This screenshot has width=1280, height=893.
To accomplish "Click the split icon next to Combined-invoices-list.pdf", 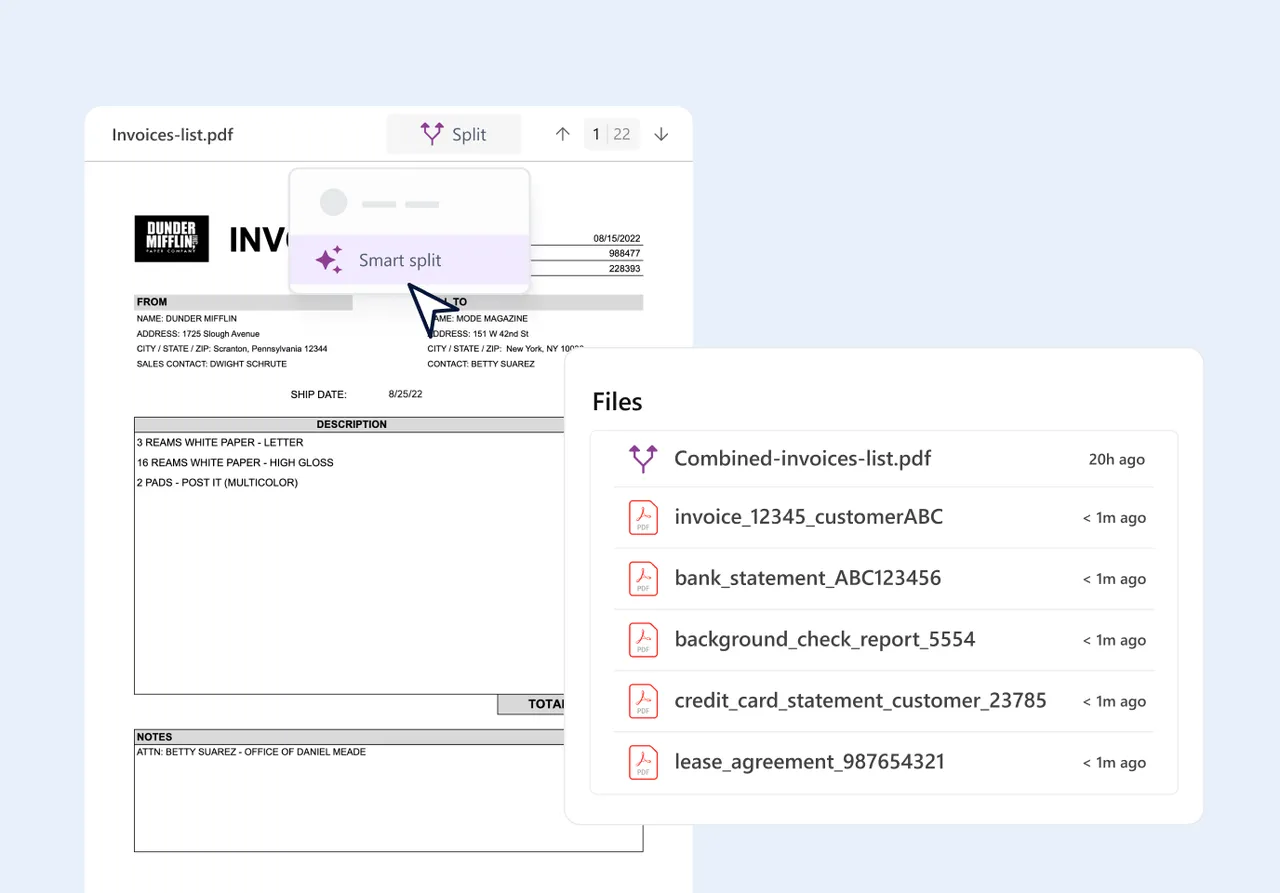I will coord(643,458).
